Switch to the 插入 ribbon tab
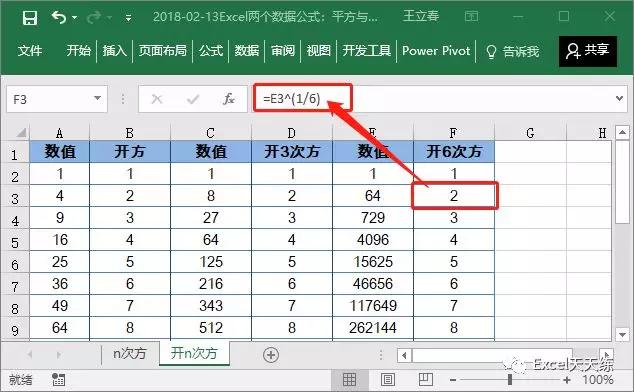Viewport: 634px width, 392px height. pos(114,51)
